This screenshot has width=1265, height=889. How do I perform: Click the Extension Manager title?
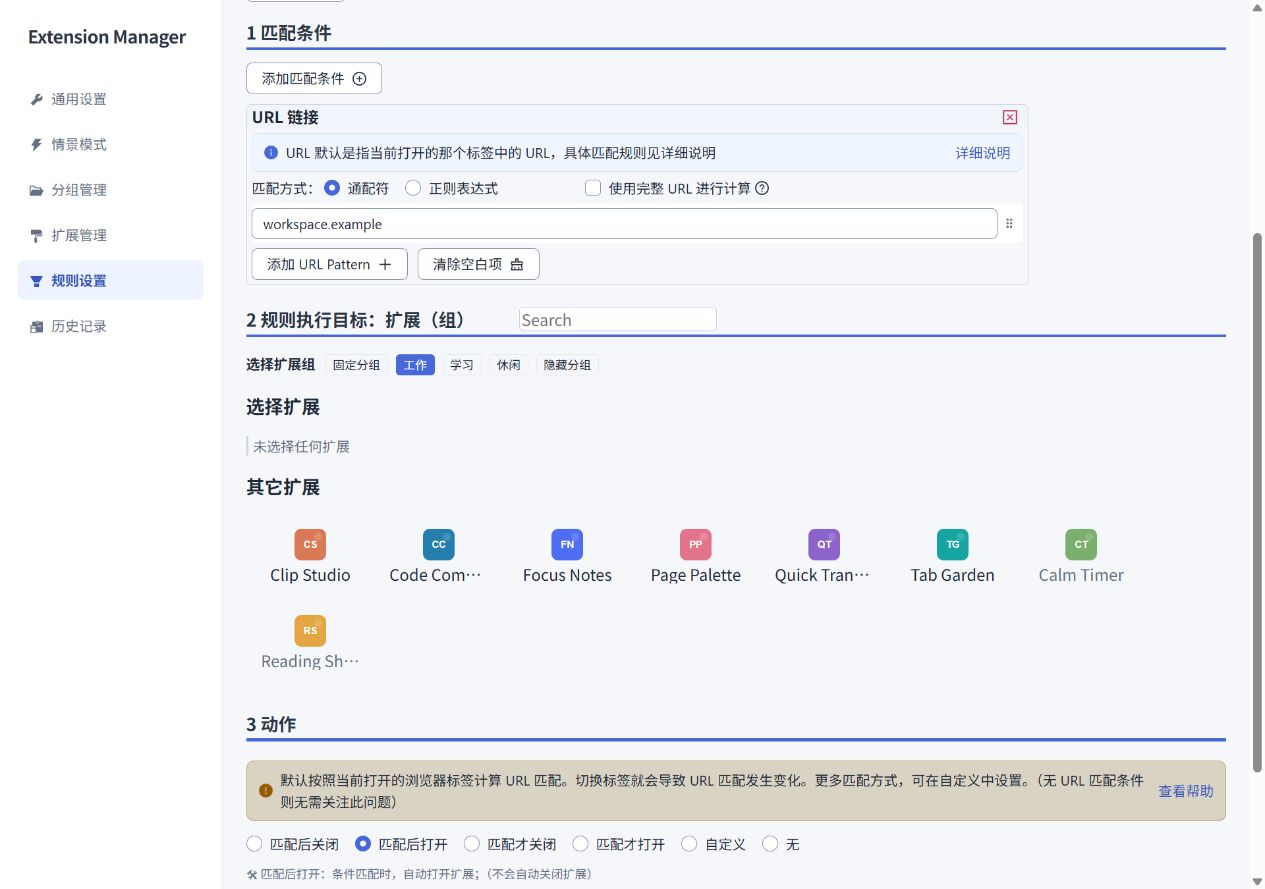click(x=107, y=37)
